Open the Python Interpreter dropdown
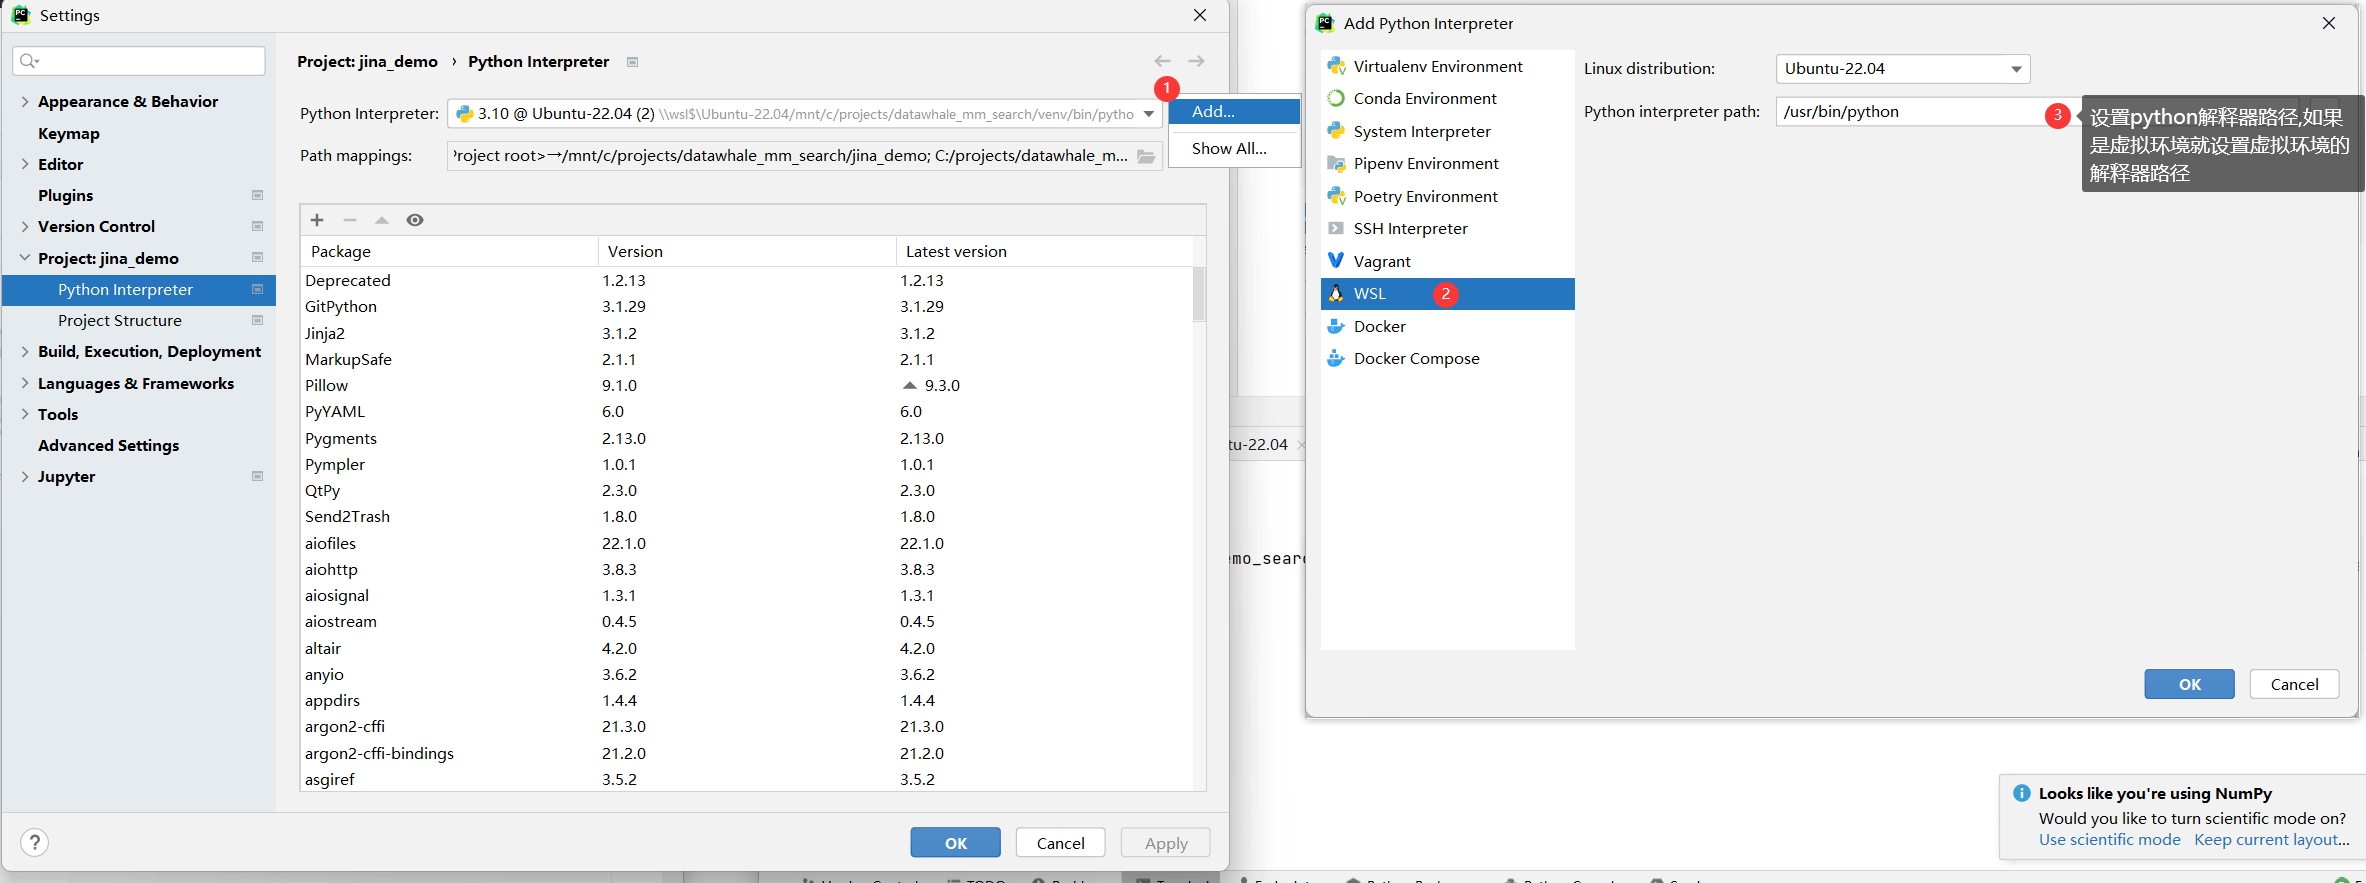Image resolution: width=2366 pixels, height=883 pixels. click(1149, 114)
